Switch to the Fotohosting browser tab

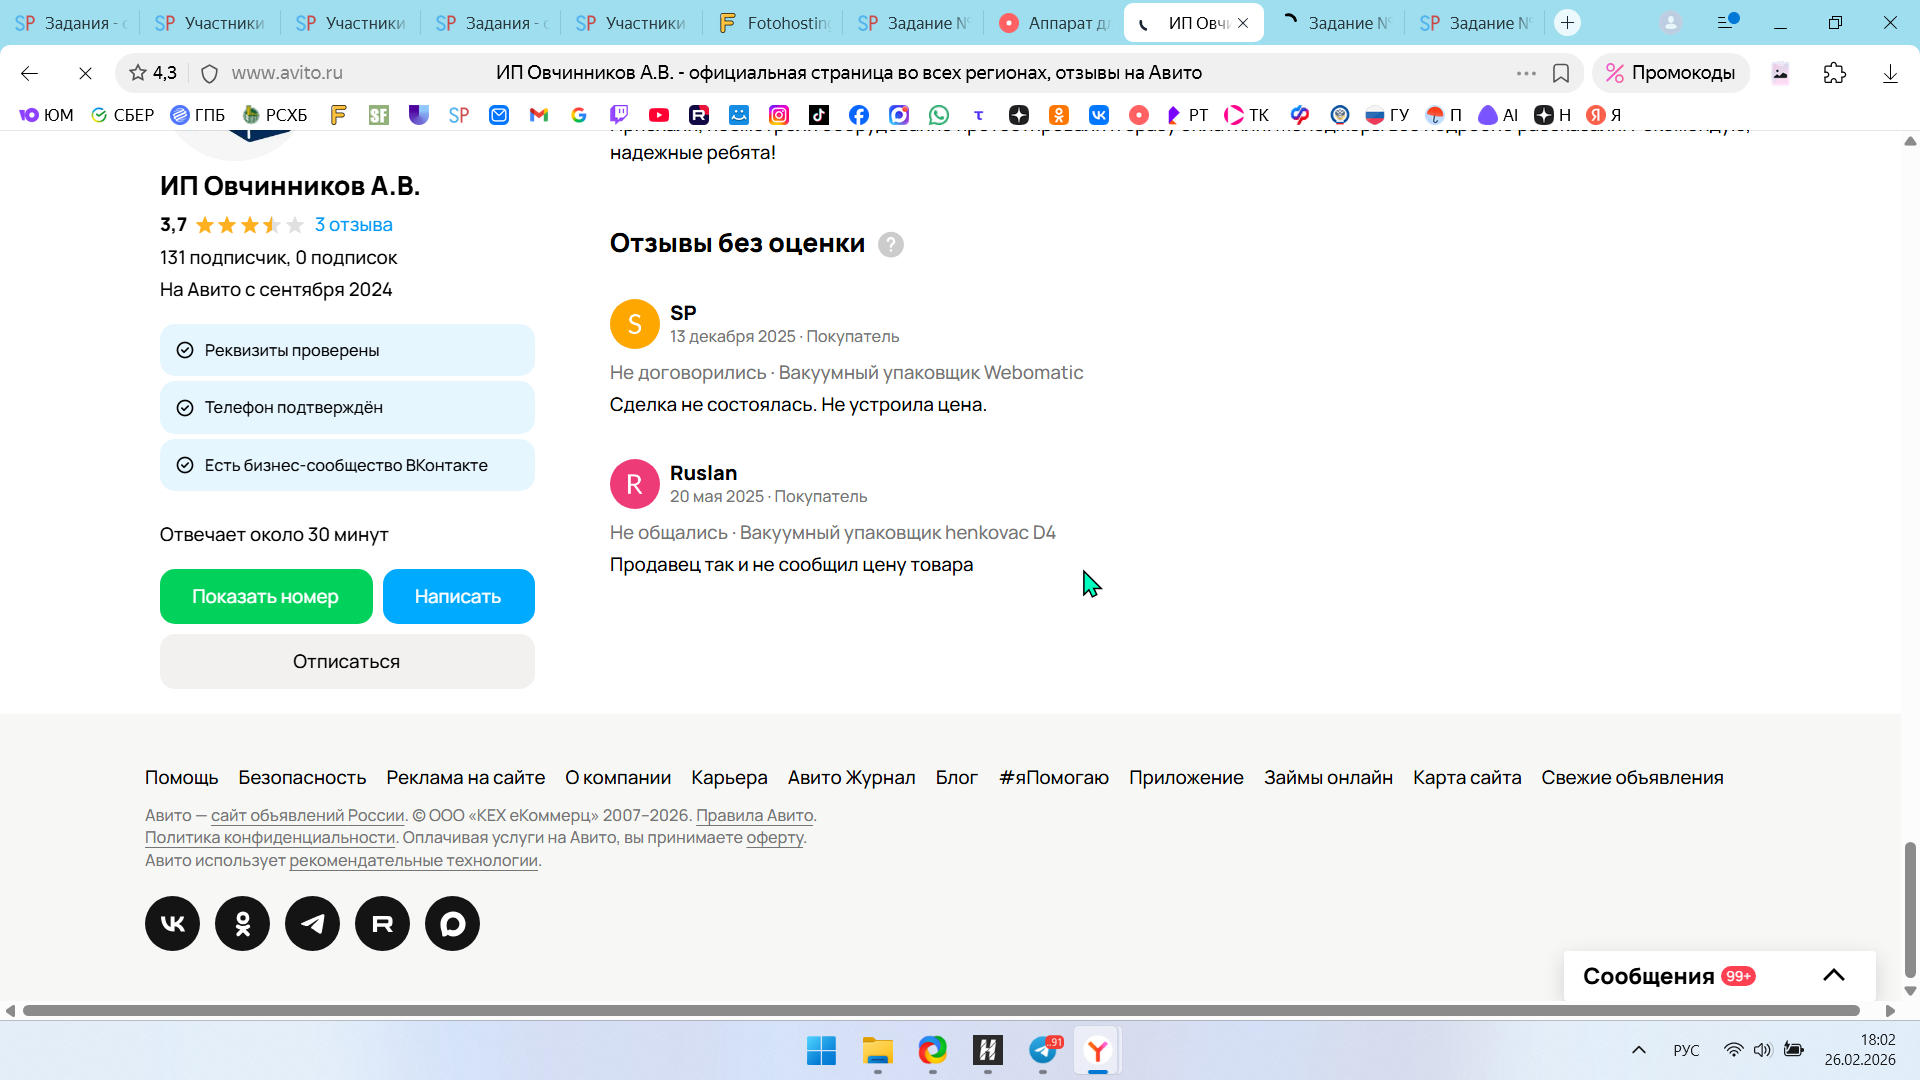coord(773,23)
